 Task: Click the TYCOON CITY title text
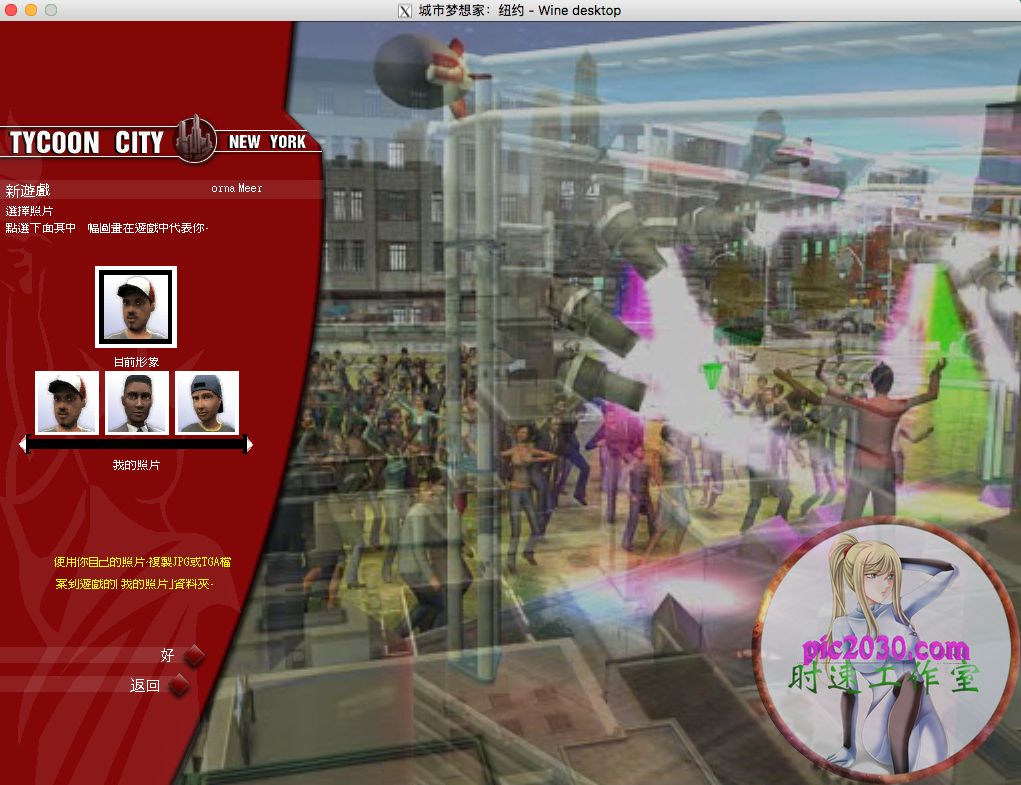coord(86,143)
